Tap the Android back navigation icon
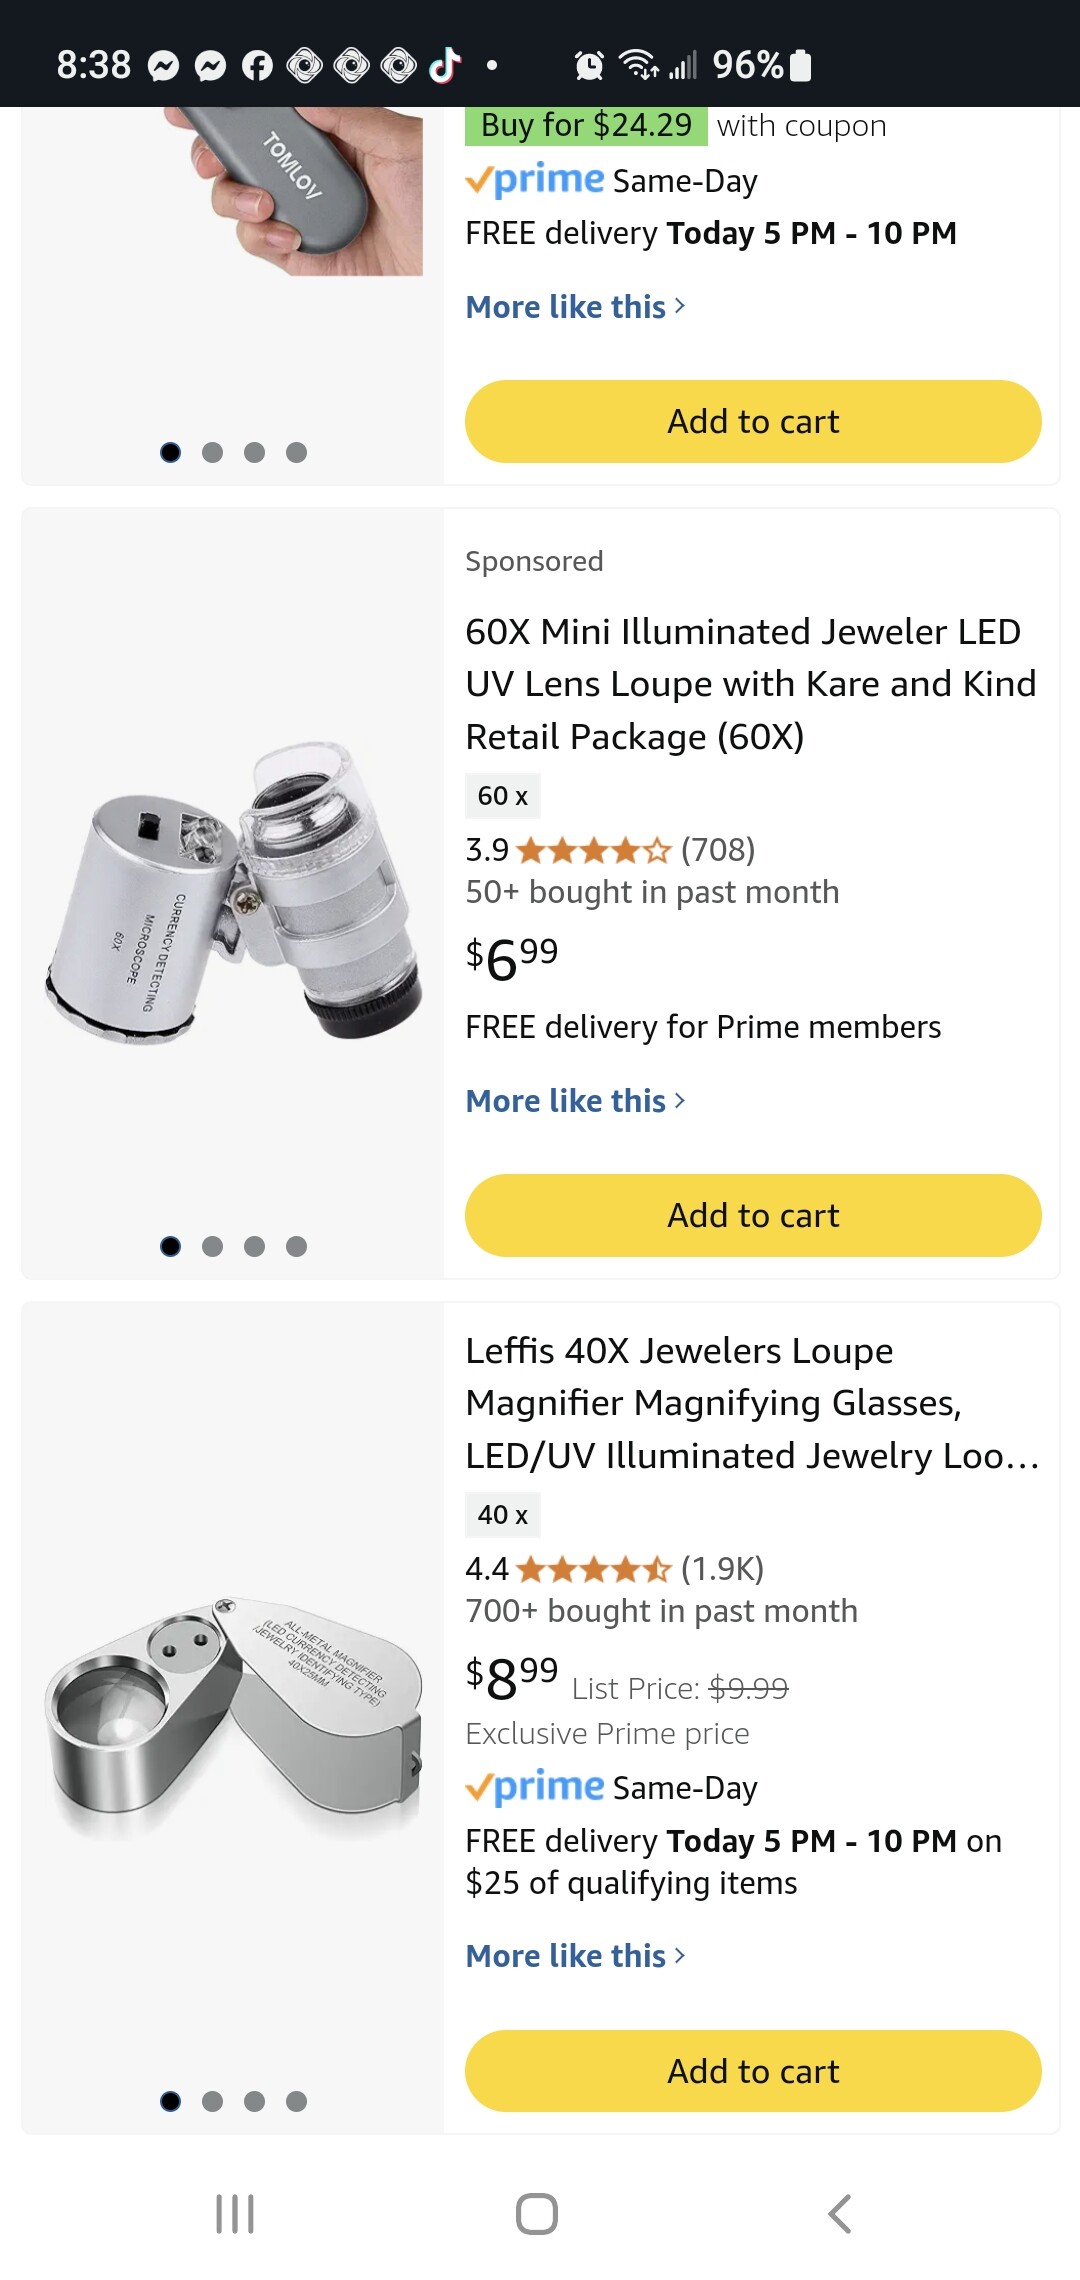The width and height of the screenshot is (1080, 2280). pos(840,2214)
